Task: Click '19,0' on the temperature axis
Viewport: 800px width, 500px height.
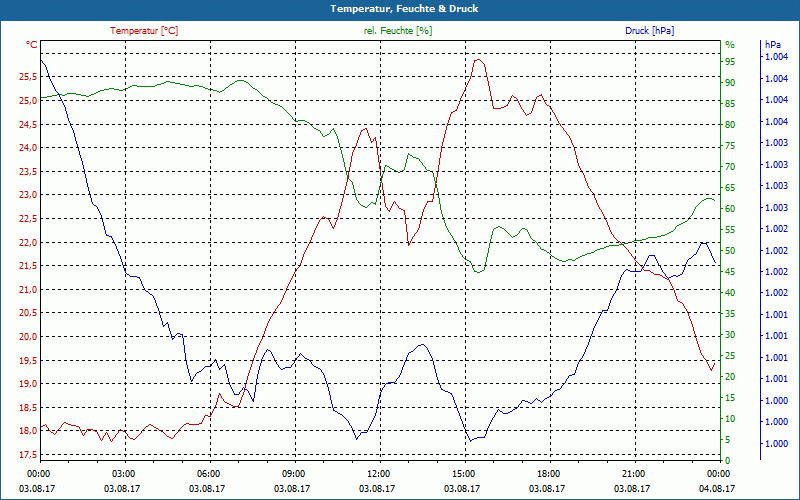Action: point(28,384)
